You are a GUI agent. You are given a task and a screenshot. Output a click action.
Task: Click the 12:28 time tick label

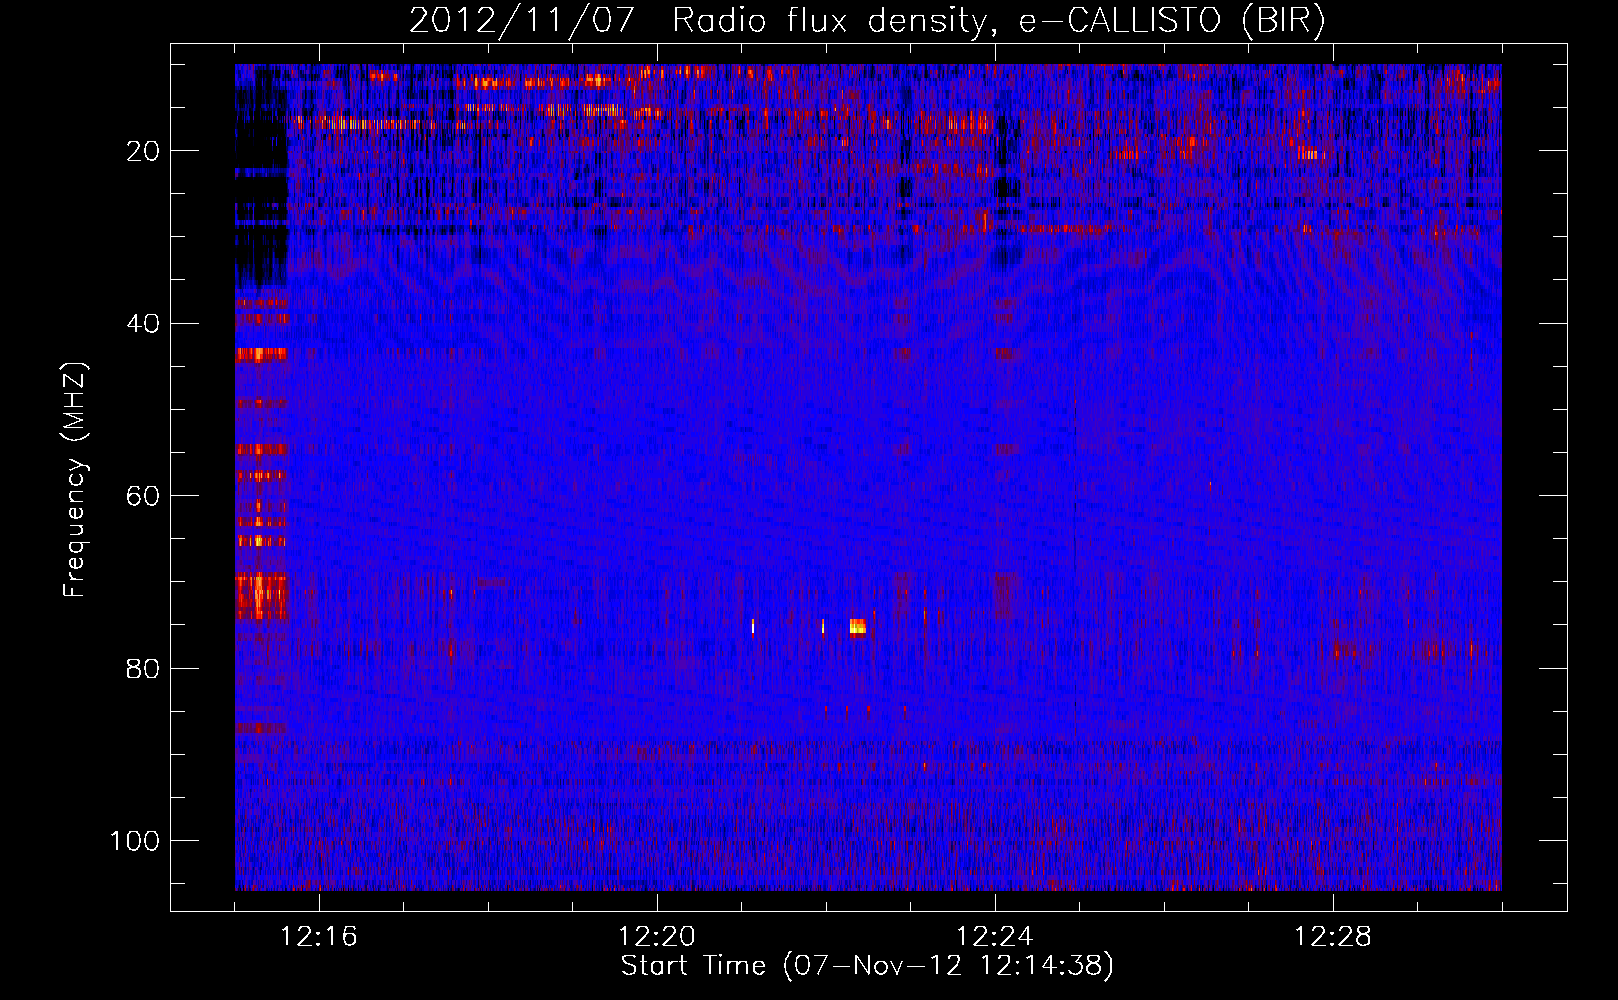coord(1333,937)
